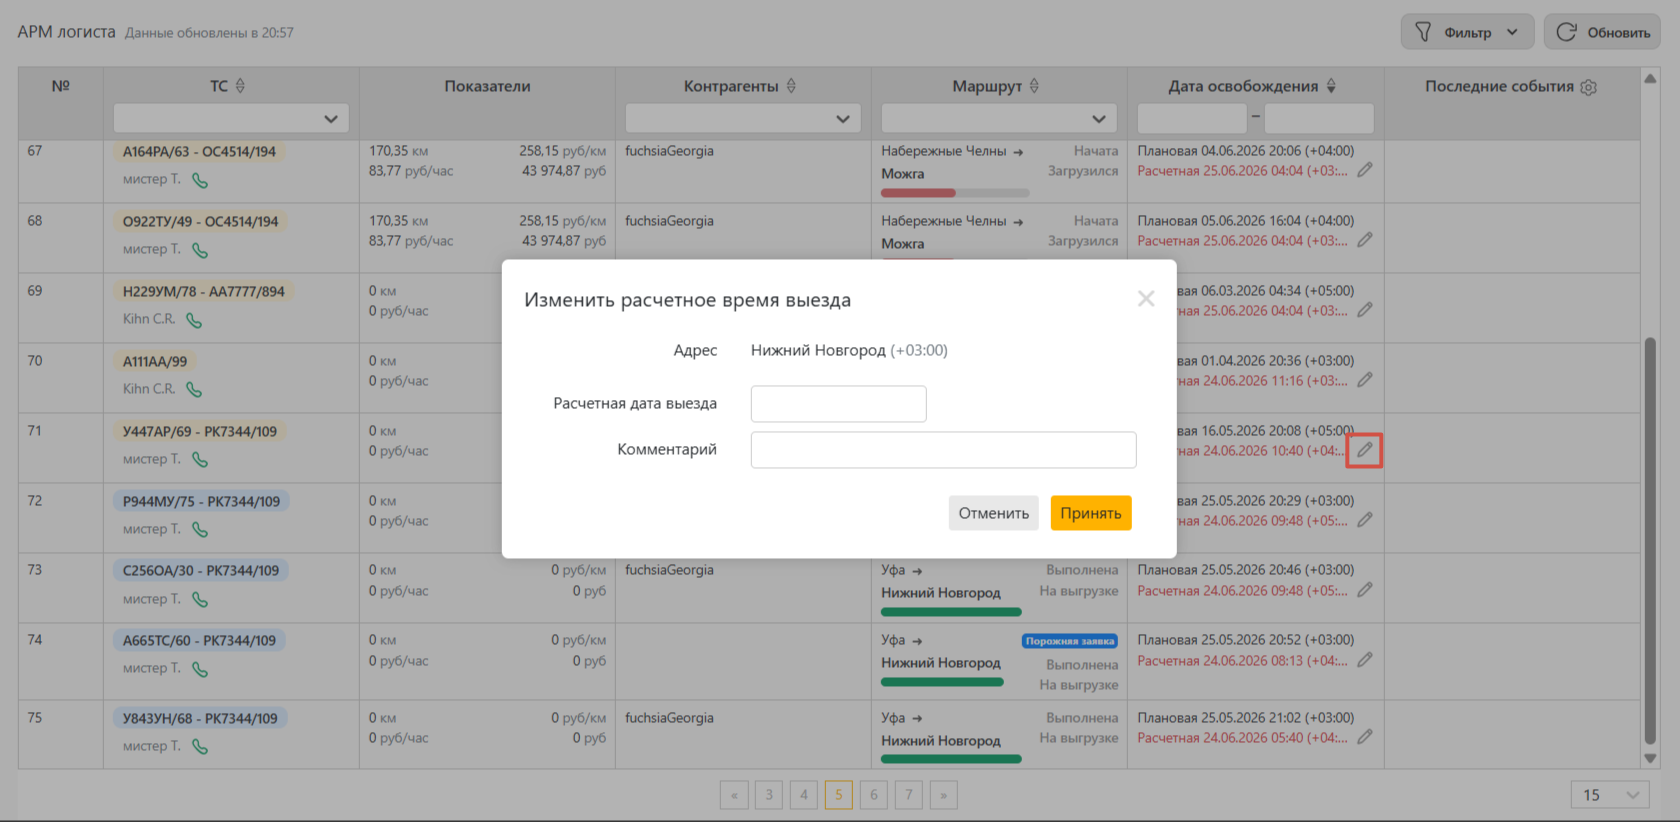The height and width of the screenshot is (822, 1680).
Task: Click the phone icon in row 73
Action: pos(200,600)
